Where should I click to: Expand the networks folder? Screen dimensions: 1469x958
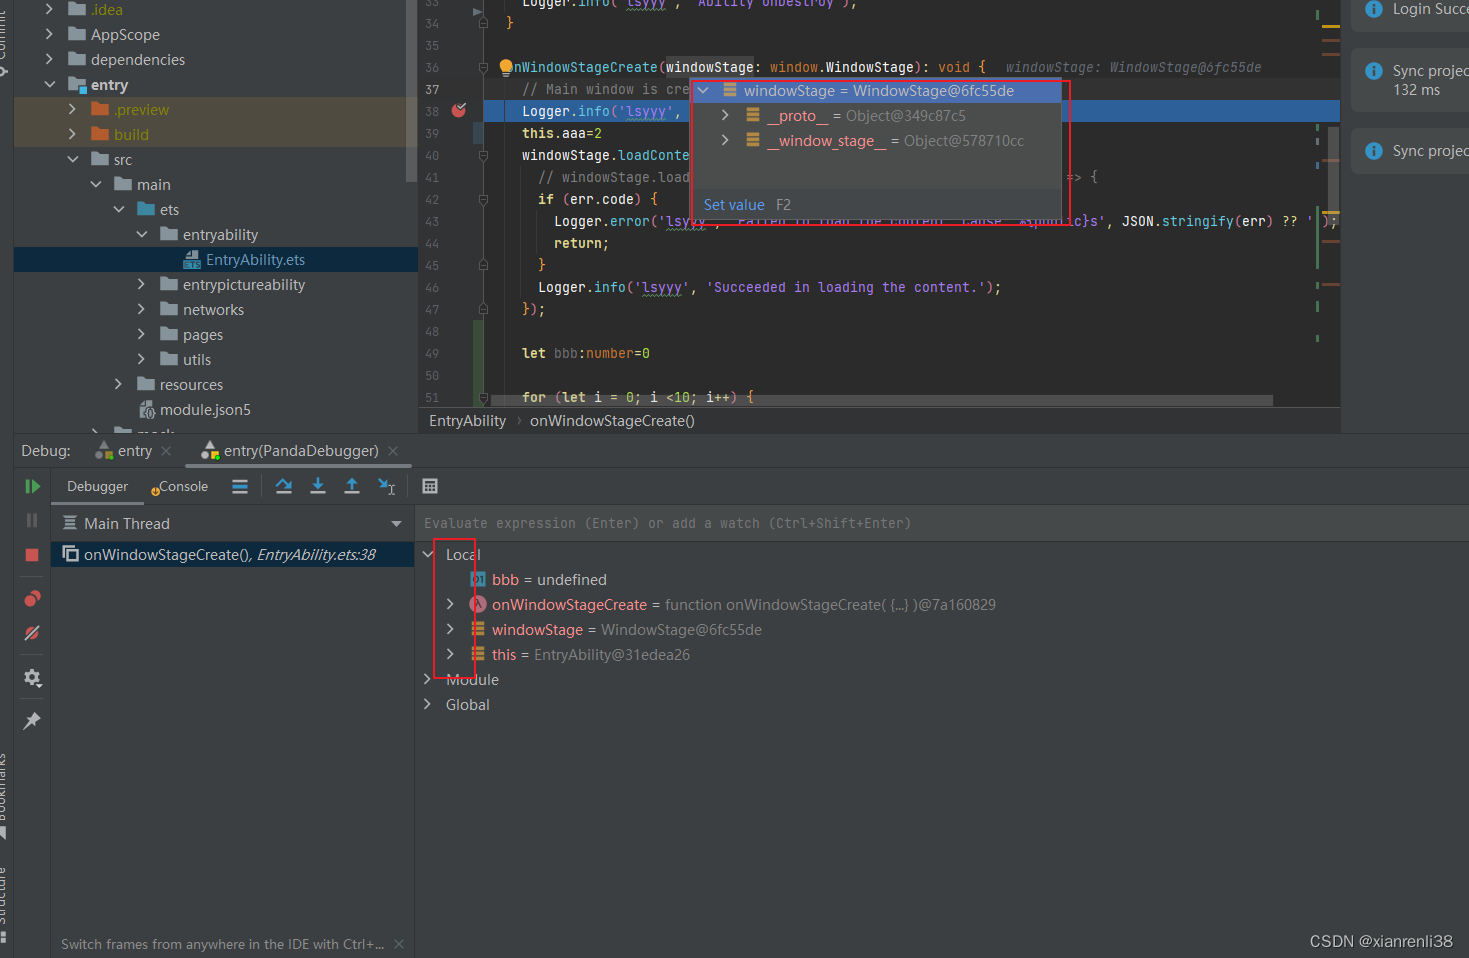coord(141,309)
